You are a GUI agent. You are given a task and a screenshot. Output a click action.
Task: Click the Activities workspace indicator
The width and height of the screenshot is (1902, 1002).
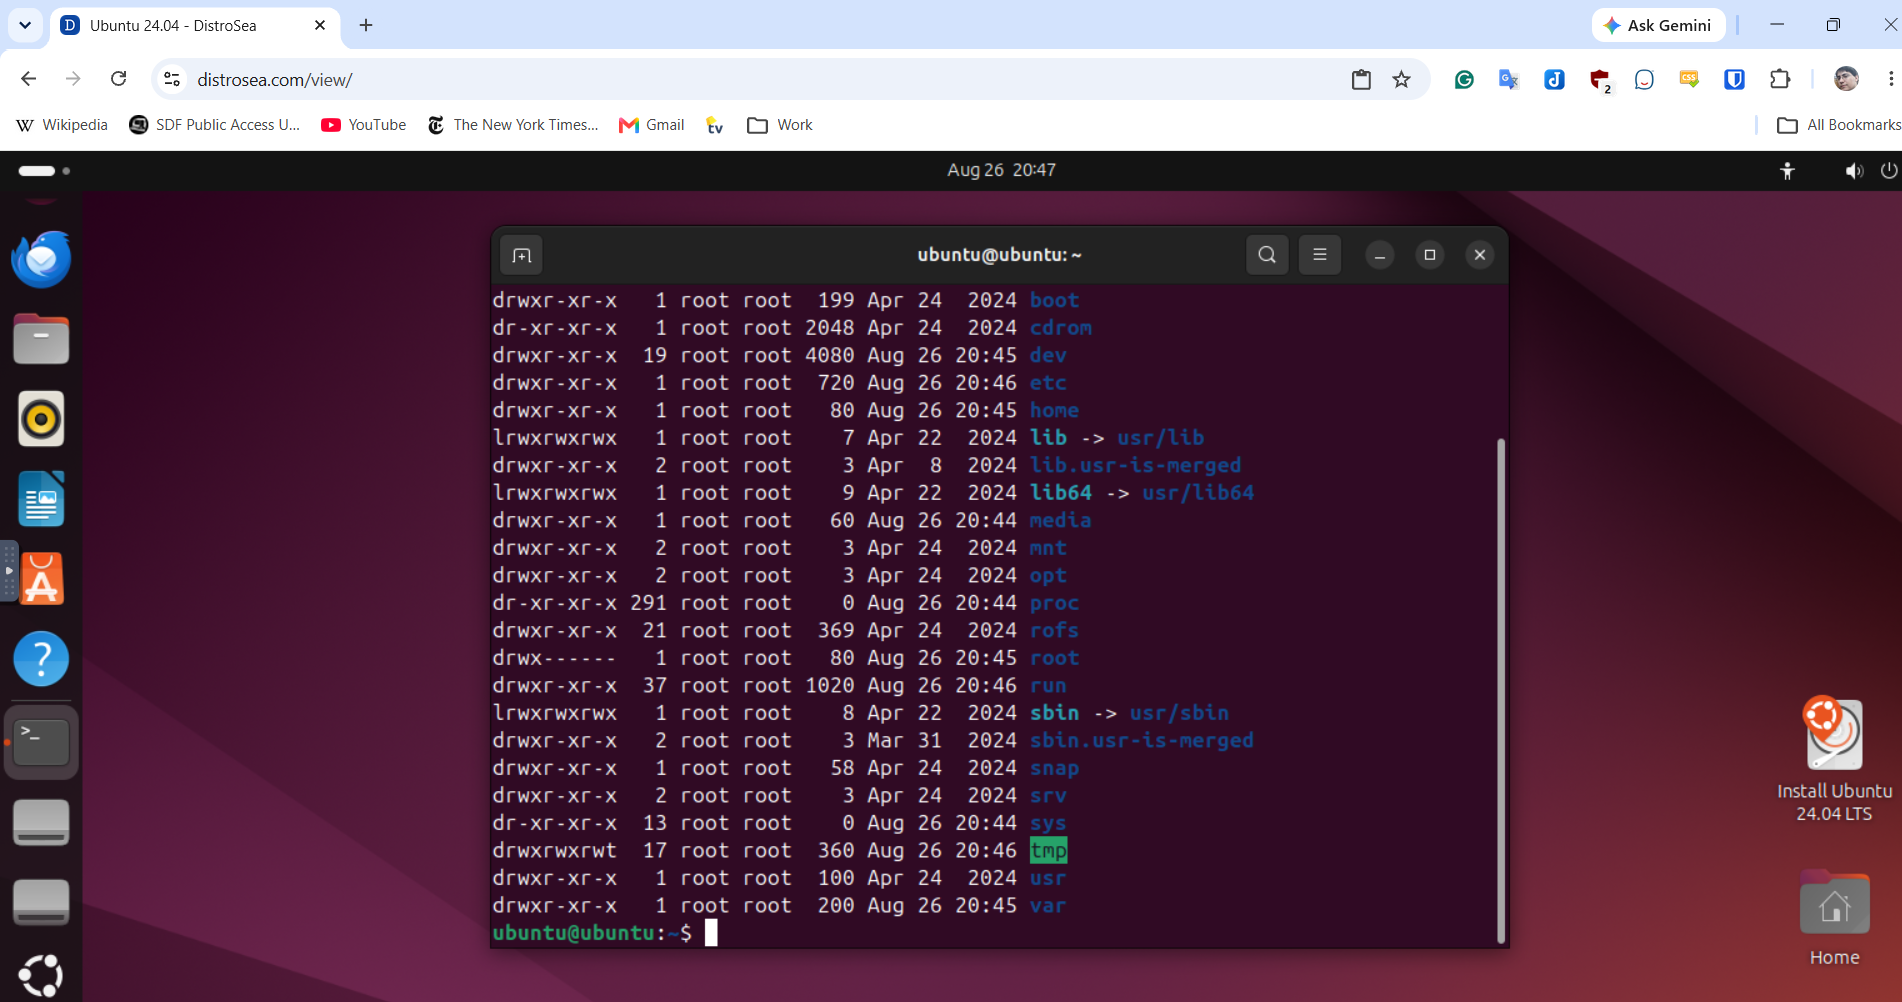(44, 171)
